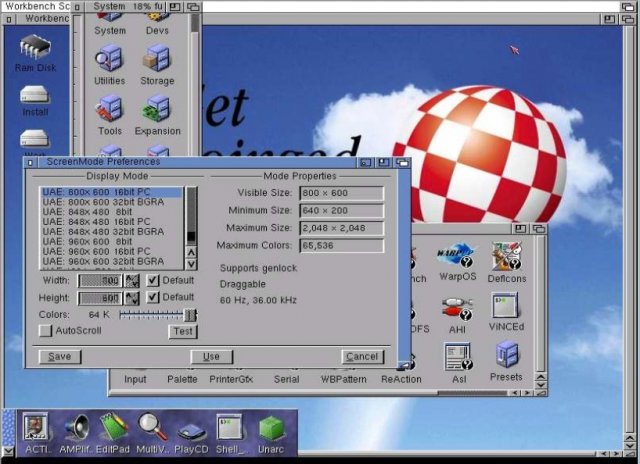The height and width of the screenshot is (464, 640).
Task: Click the Width stepper arrows
Action: pyautogui.click(x=132, y=281)
